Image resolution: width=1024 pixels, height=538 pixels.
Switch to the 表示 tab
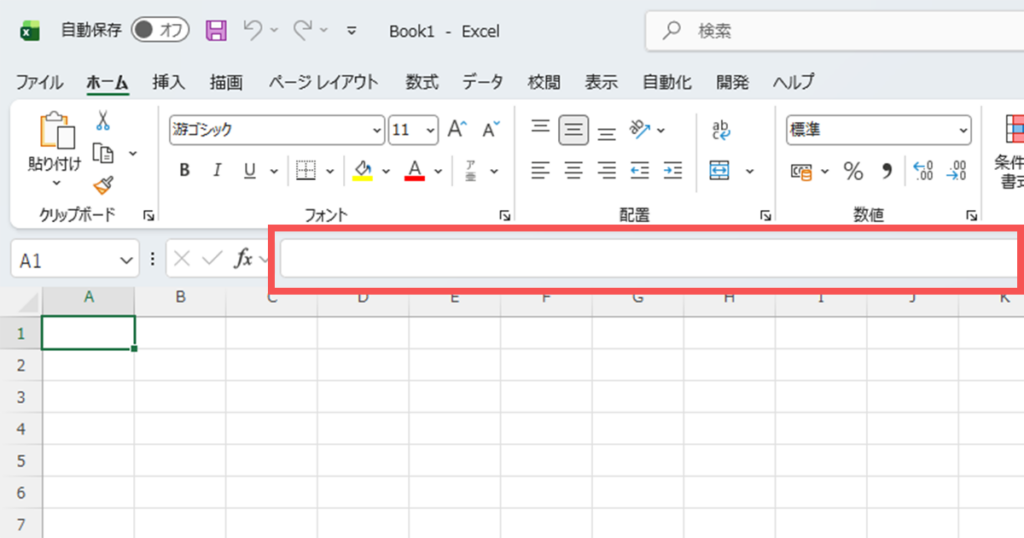coord(601,82)
